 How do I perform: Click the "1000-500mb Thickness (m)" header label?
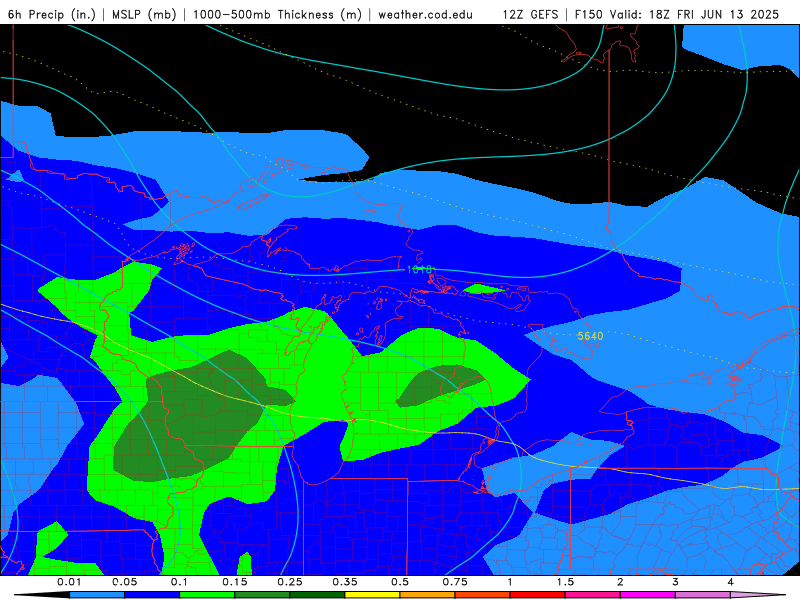277,14
